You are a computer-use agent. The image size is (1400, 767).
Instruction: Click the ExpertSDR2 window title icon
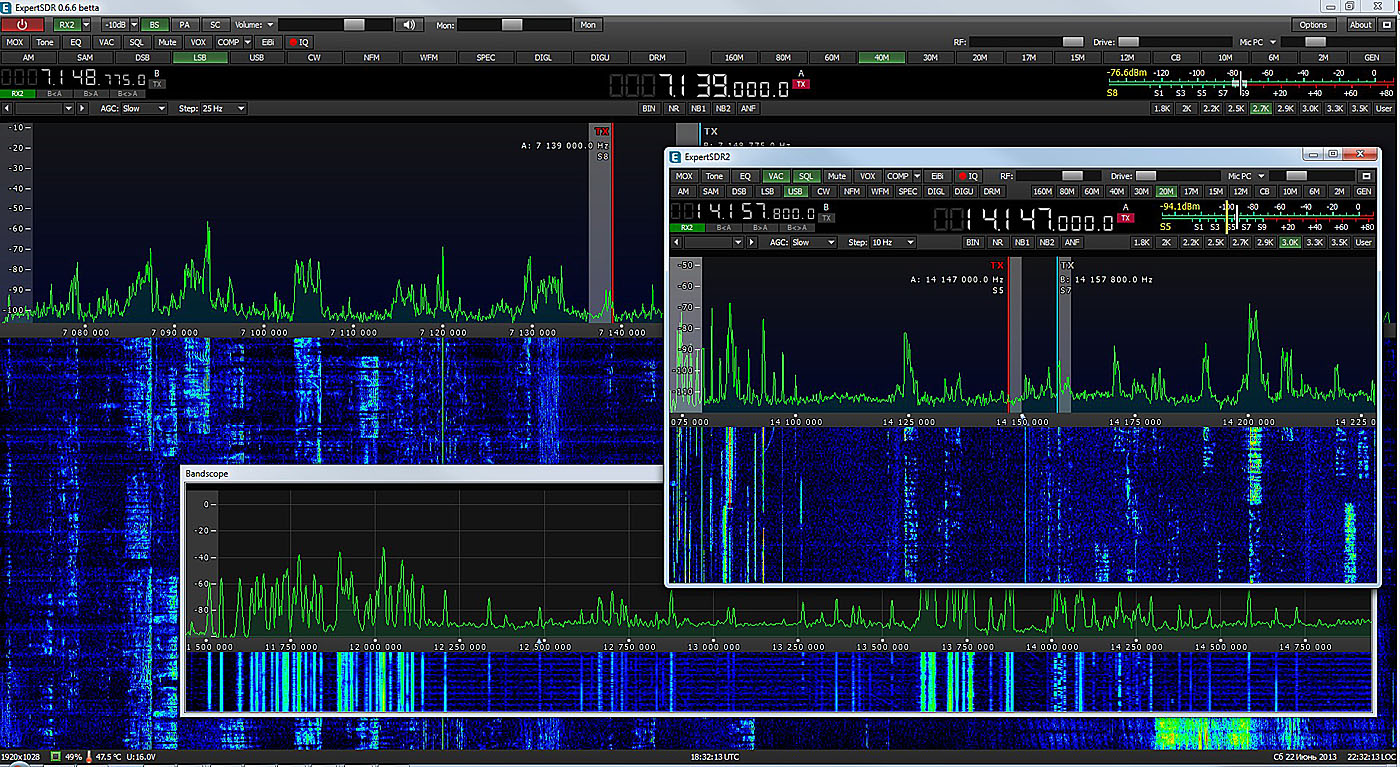point(676,156)
